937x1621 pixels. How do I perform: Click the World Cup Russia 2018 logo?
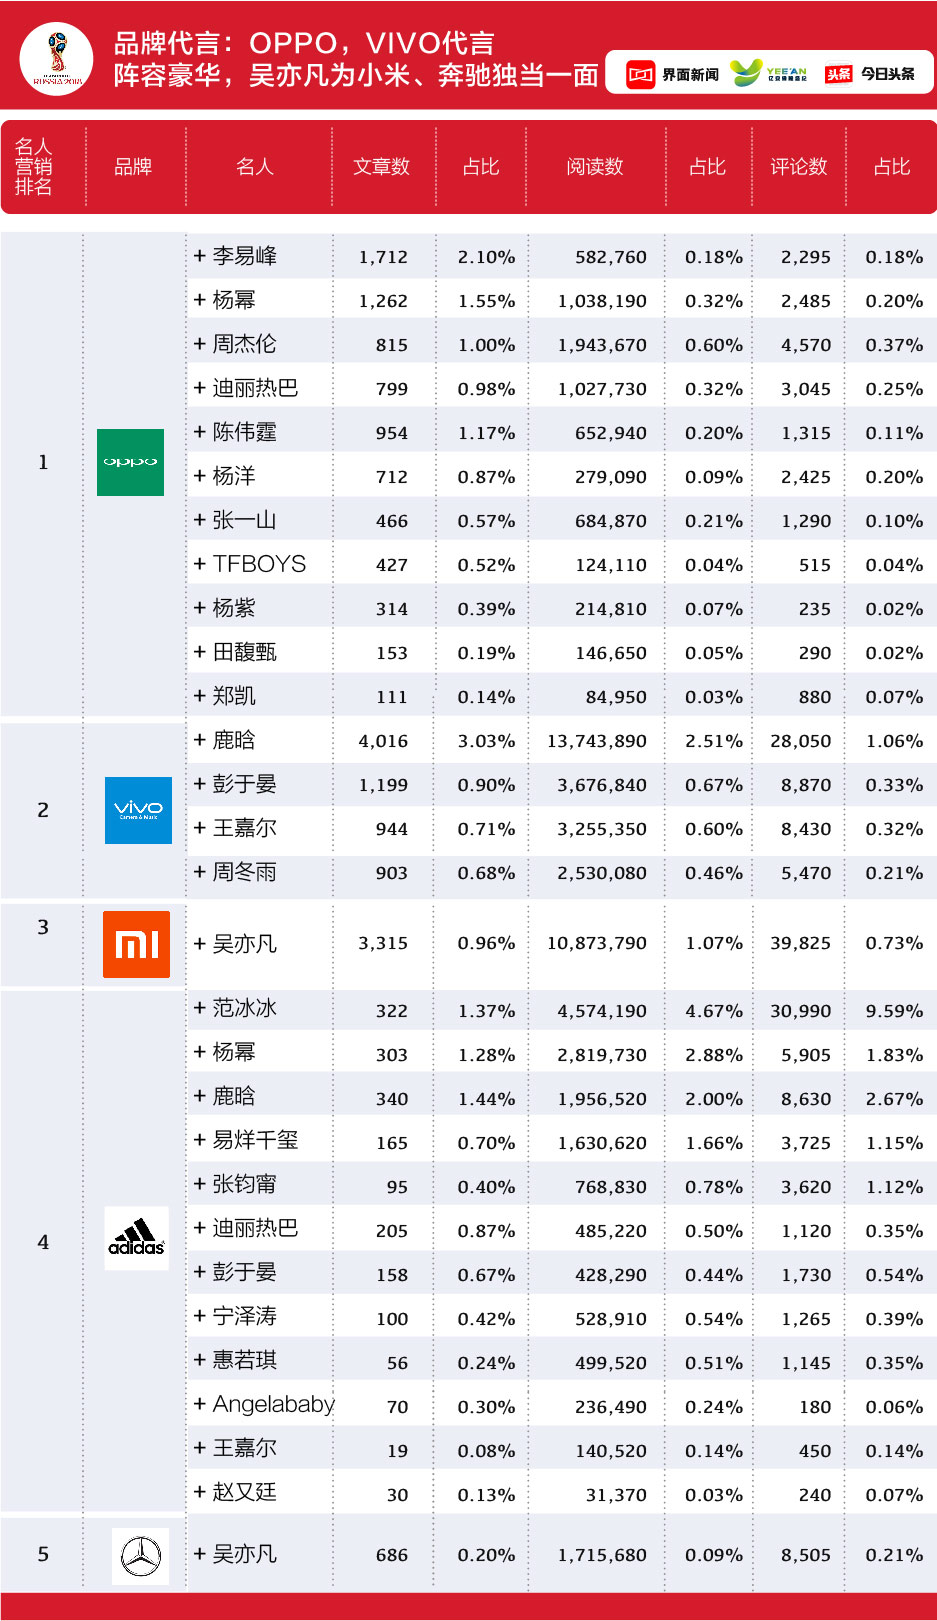click(56, 59)
